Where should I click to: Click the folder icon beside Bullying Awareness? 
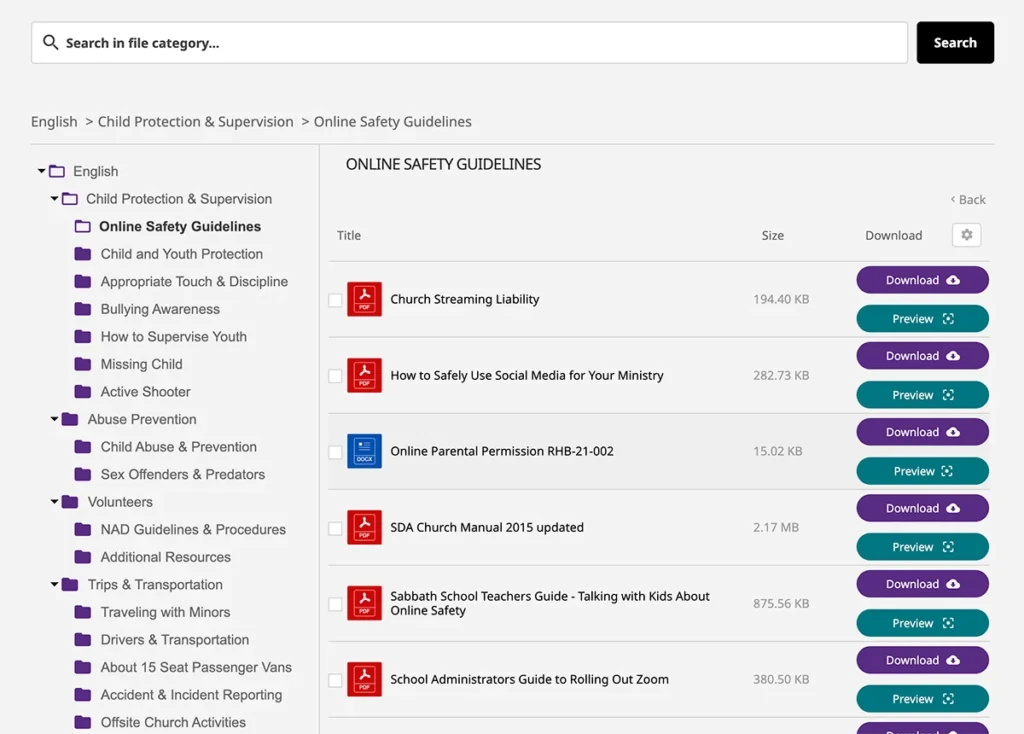[83, 309]
